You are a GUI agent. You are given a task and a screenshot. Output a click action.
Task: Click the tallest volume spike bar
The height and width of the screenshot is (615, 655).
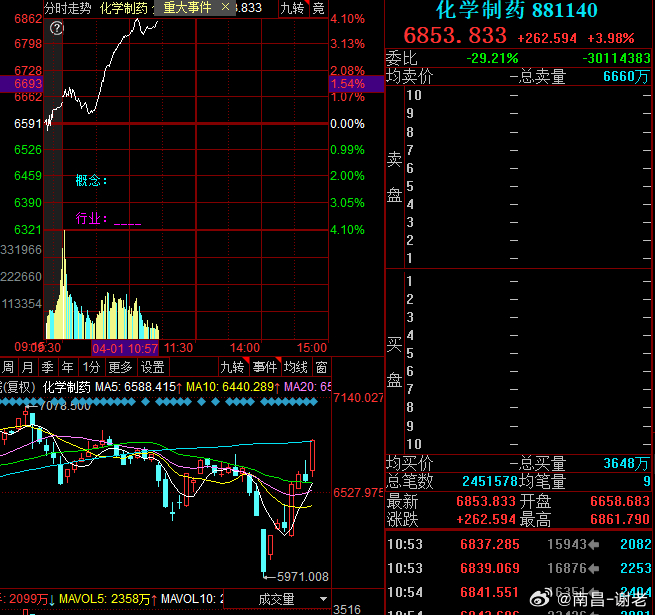[64, 284]
